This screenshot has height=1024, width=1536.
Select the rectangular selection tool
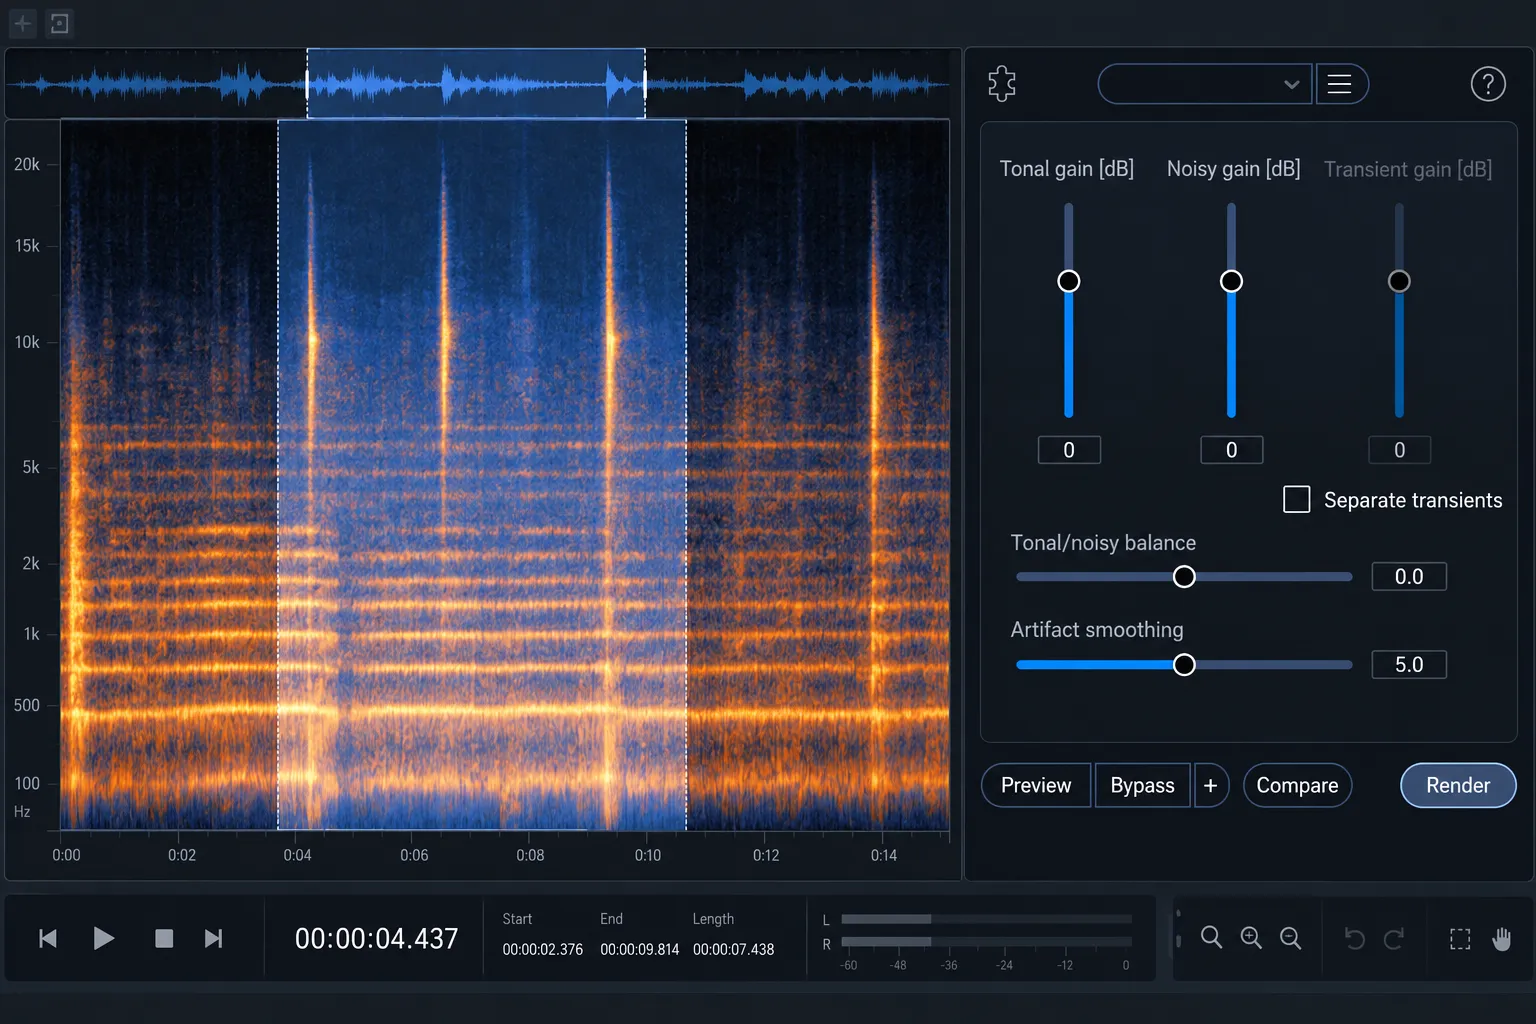click(1460, 938)
